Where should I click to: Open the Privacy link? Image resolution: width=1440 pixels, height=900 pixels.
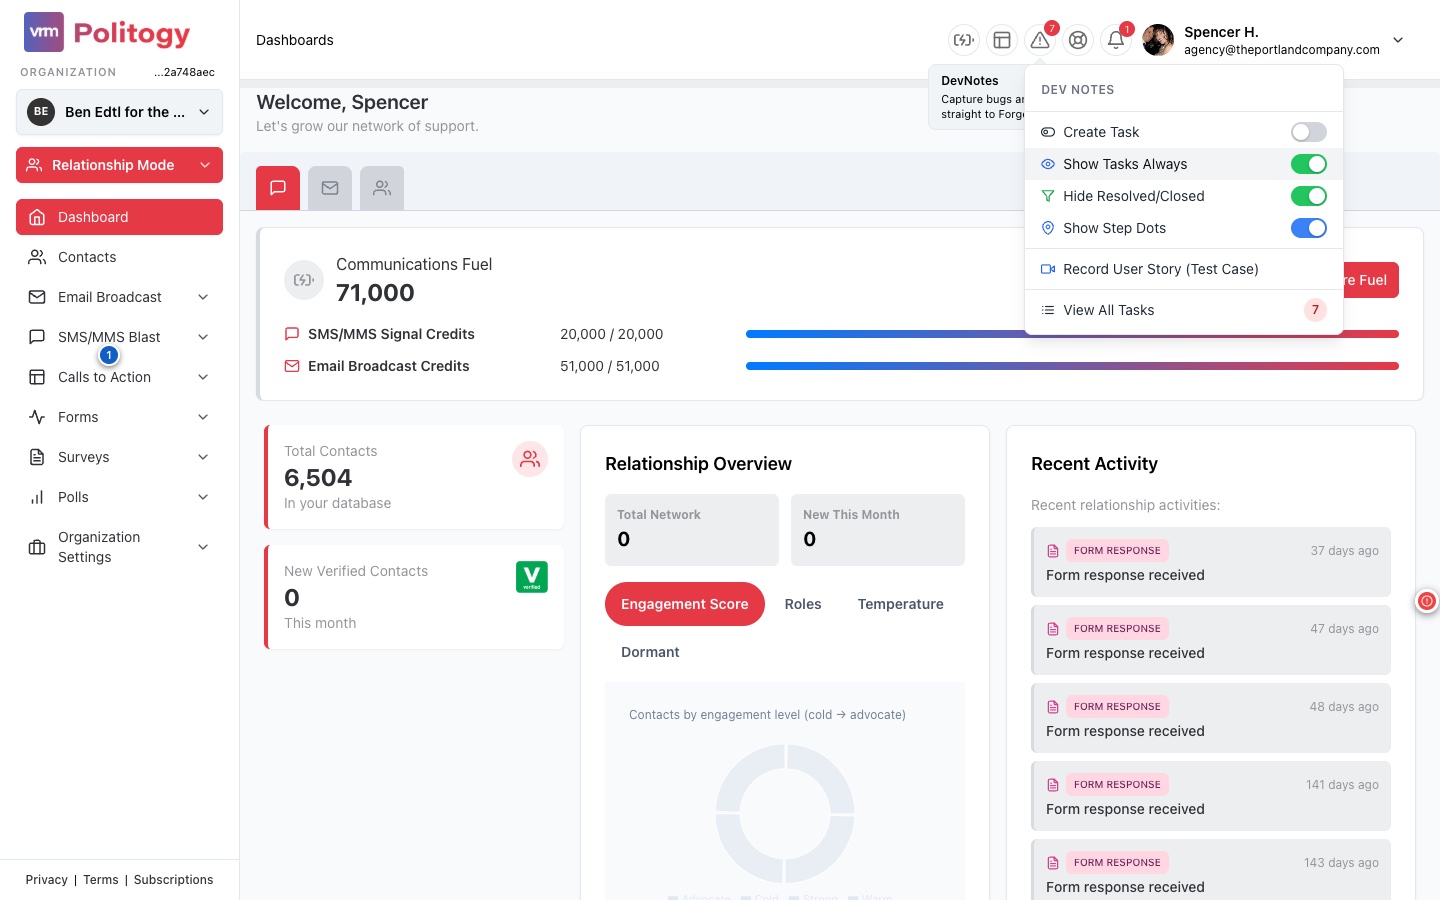pos(47,880)
